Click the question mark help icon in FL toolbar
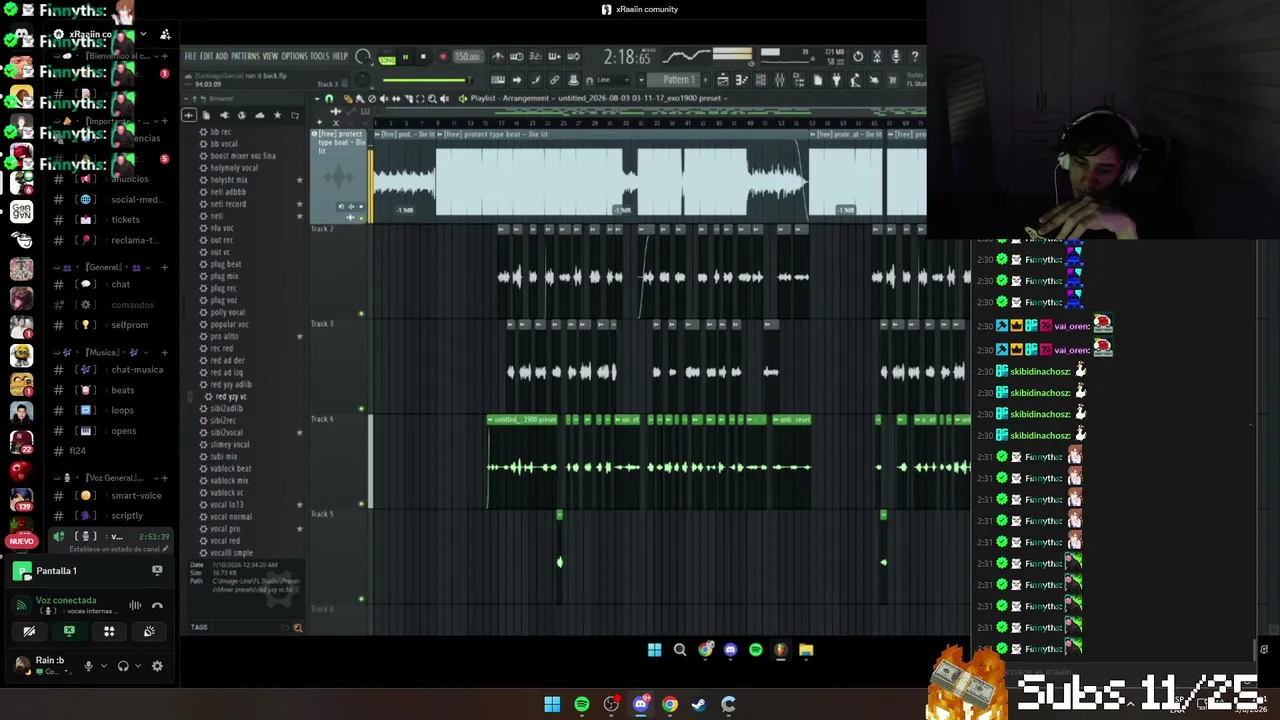Image resolution: width=1280 pixels, height=720 pixels. point(914,57)
